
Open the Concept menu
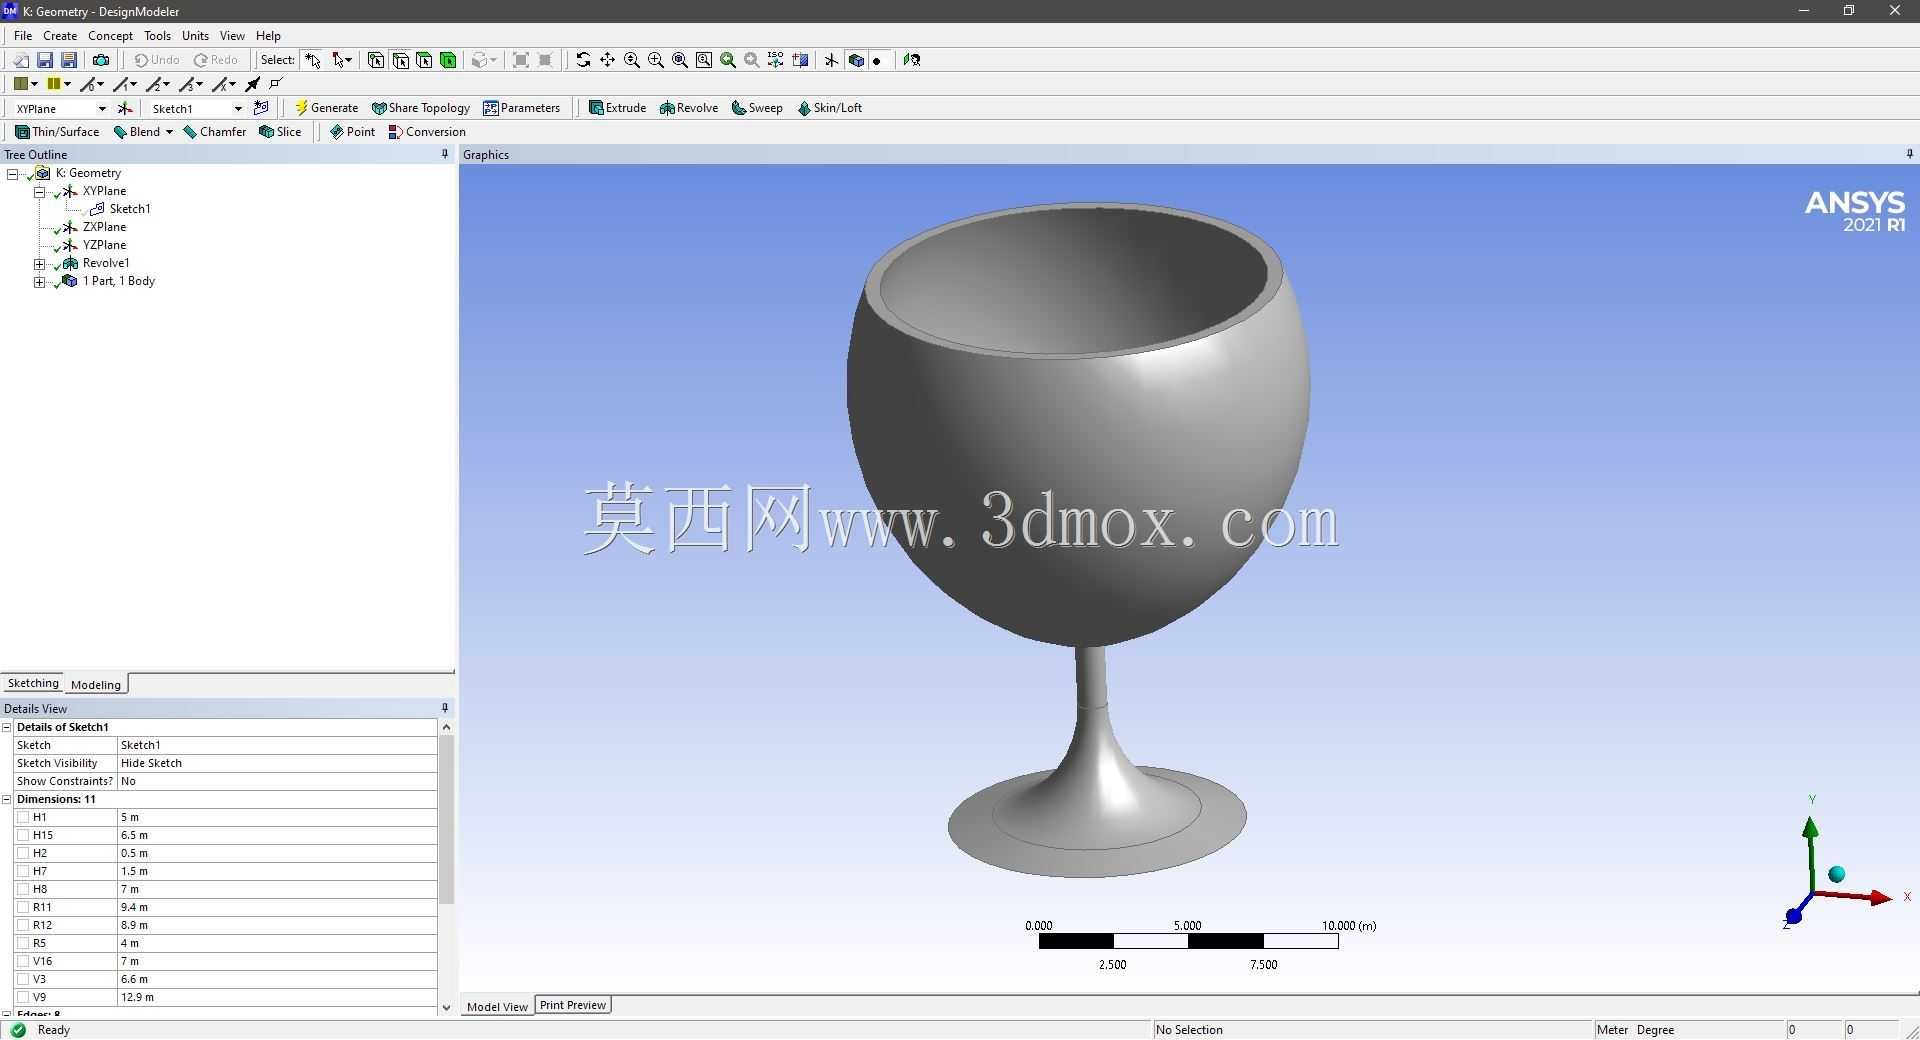coord(110,35)
